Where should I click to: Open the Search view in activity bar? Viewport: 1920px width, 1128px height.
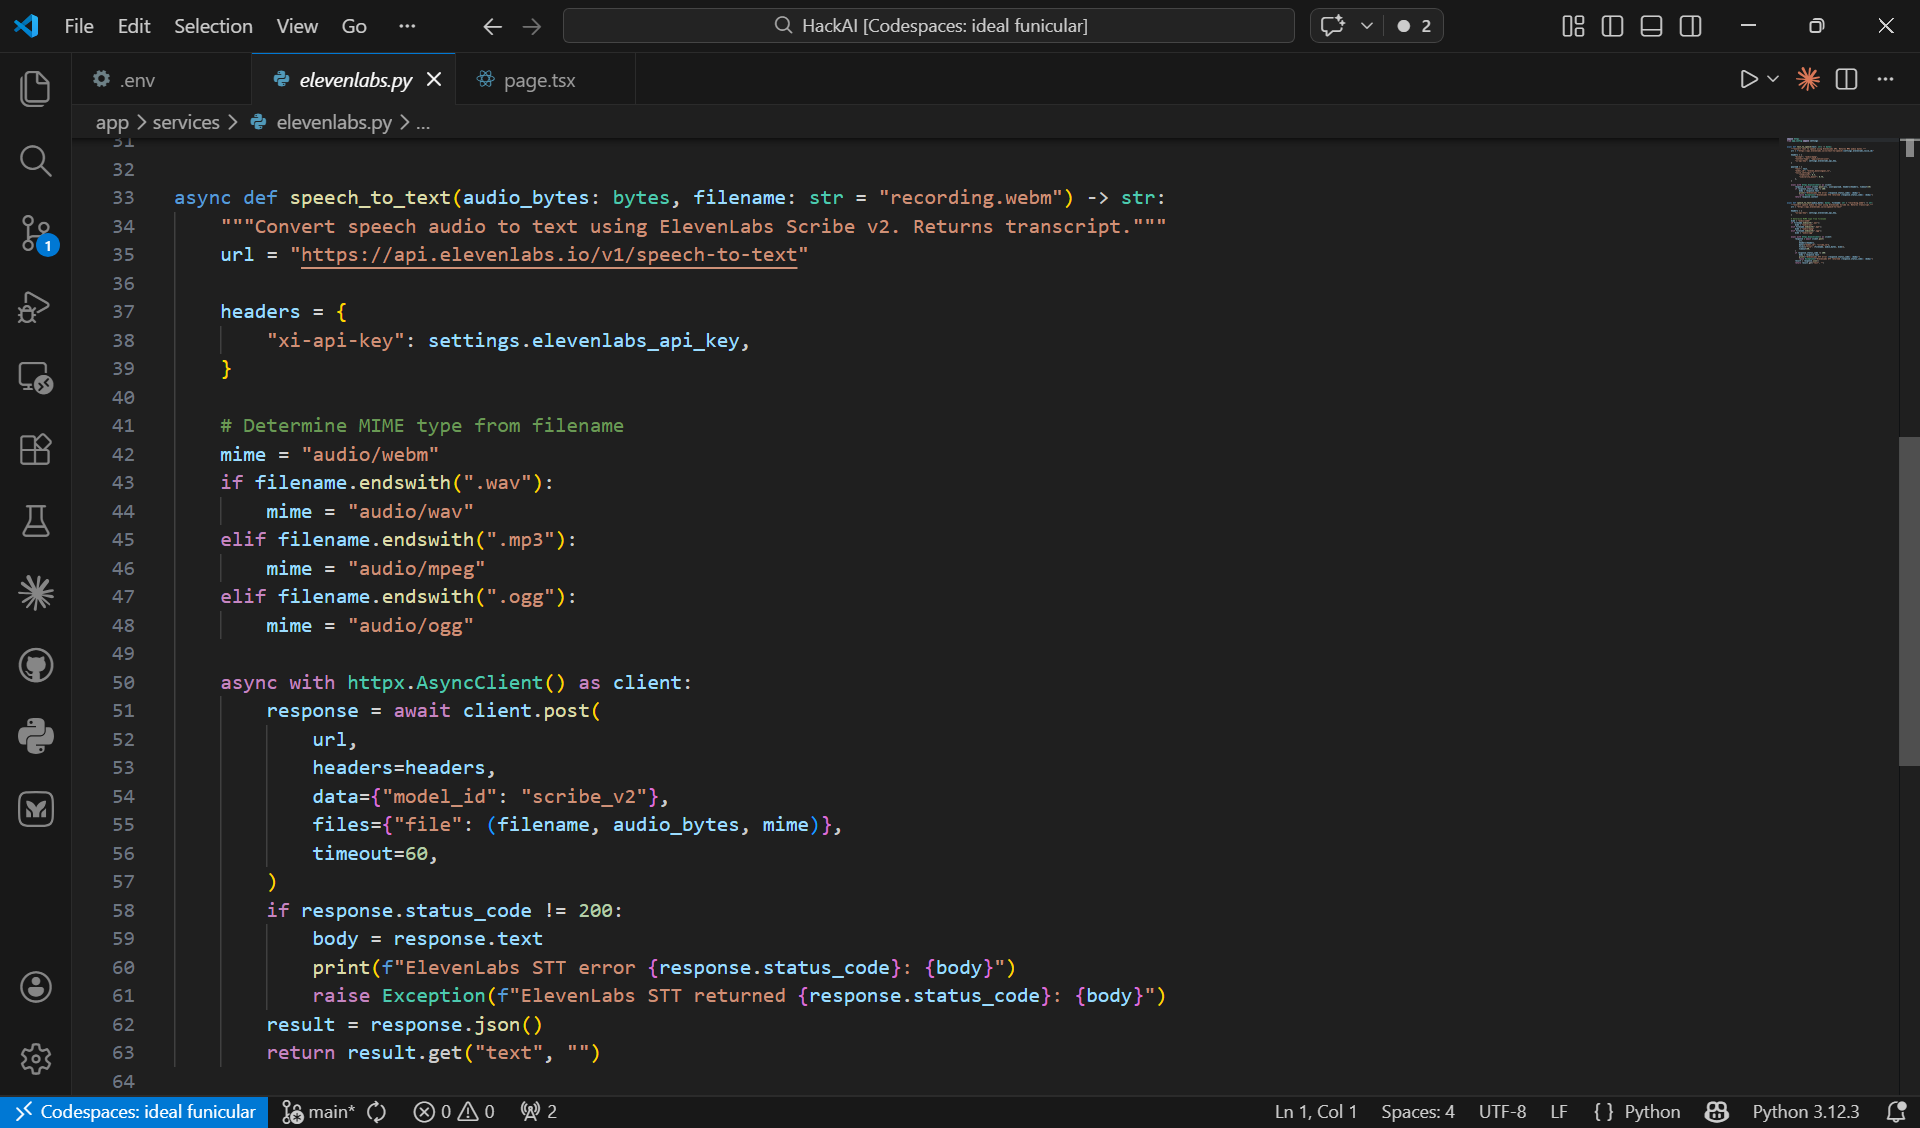pos(35,161)
